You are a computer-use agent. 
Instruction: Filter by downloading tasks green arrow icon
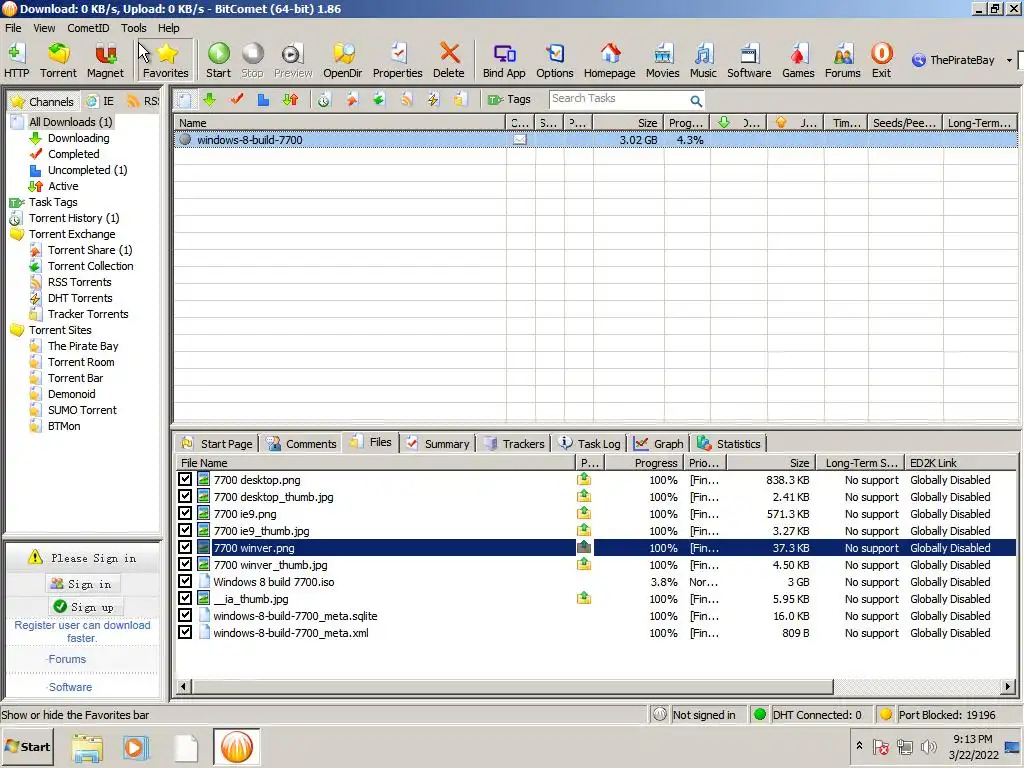point(210,99)
